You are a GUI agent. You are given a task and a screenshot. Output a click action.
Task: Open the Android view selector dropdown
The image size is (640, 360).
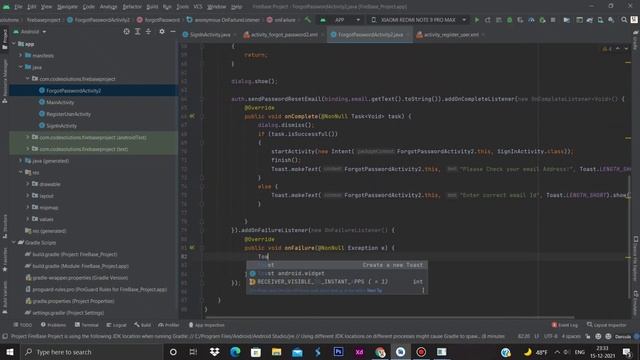[x=30, y=31]
